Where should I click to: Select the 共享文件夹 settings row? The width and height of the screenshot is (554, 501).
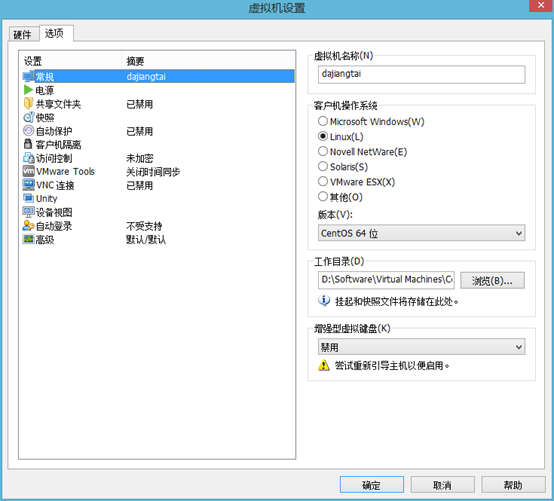pyautogui.click(x=157, y=104)
